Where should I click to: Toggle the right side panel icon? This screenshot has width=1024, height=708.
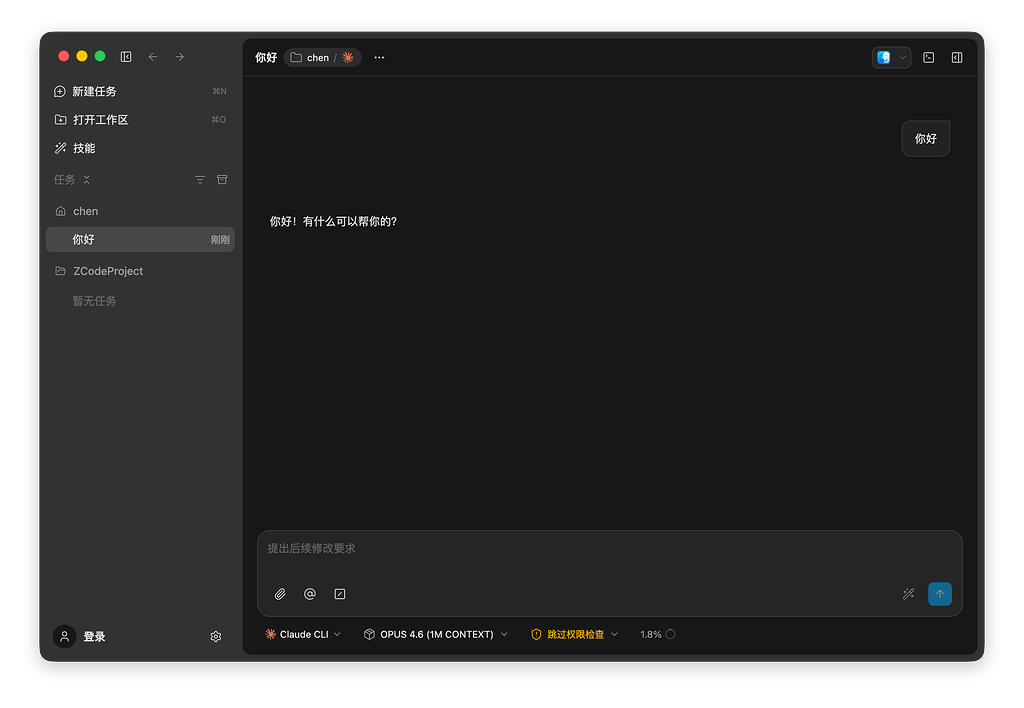(x=957, y=57)
